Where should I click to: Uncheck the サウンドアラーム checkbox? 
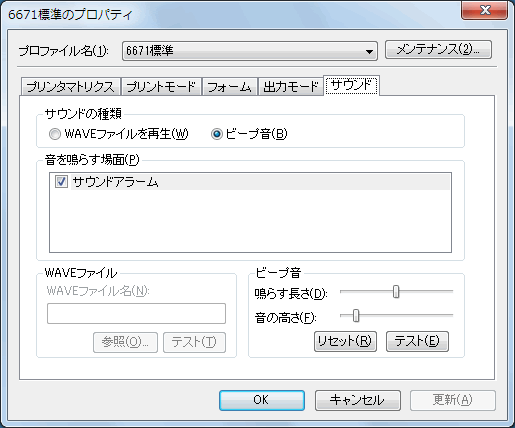click(61, 182)
